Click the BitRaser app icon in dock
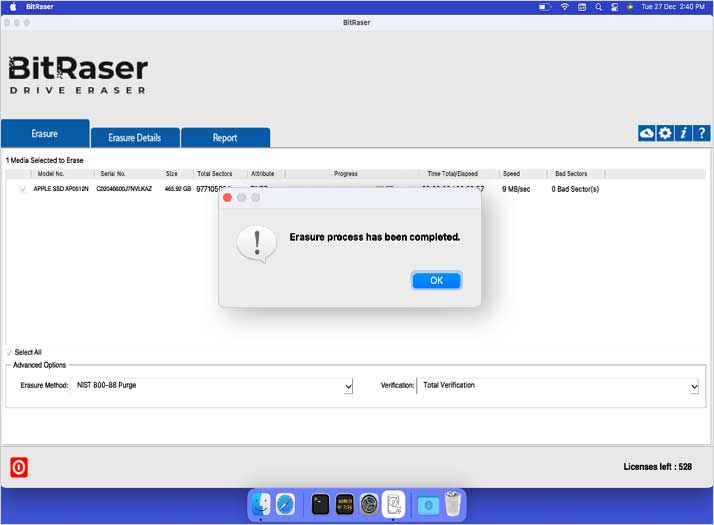This screenshot has width=714, height=525. tap(393, 505)
